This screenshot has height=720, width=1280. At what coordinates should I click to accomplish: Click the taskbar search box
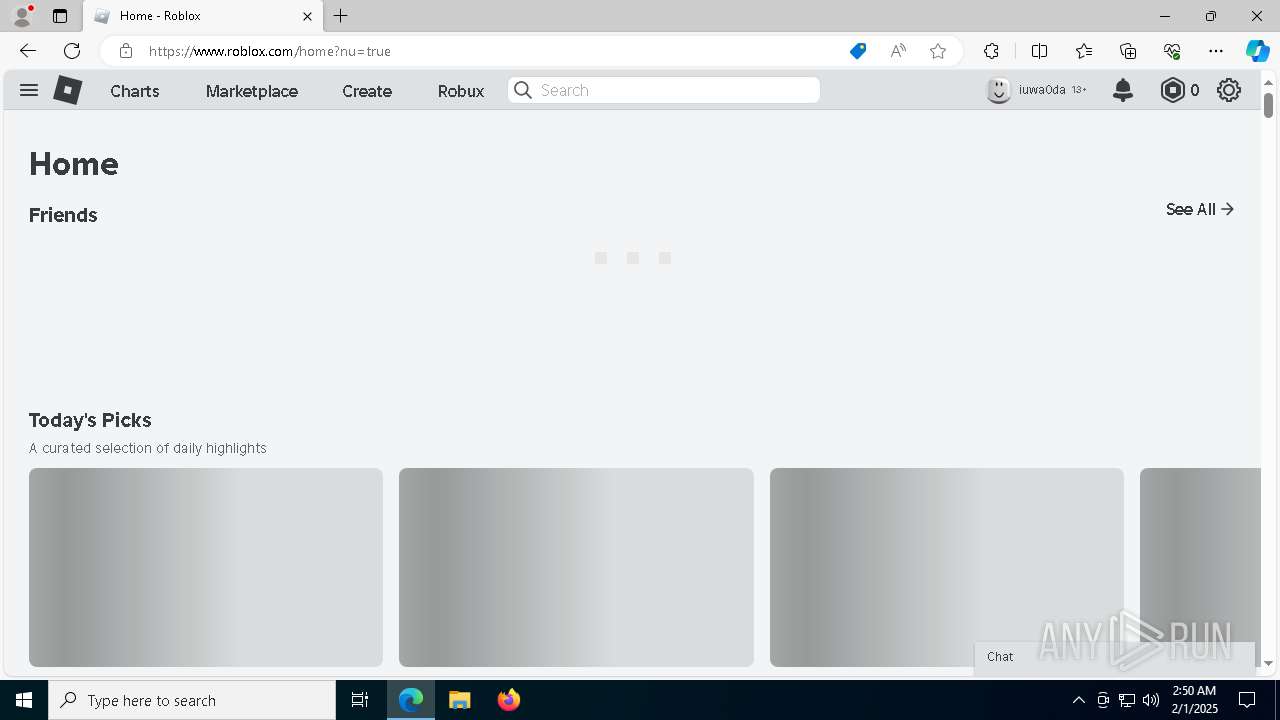[192, 700]
